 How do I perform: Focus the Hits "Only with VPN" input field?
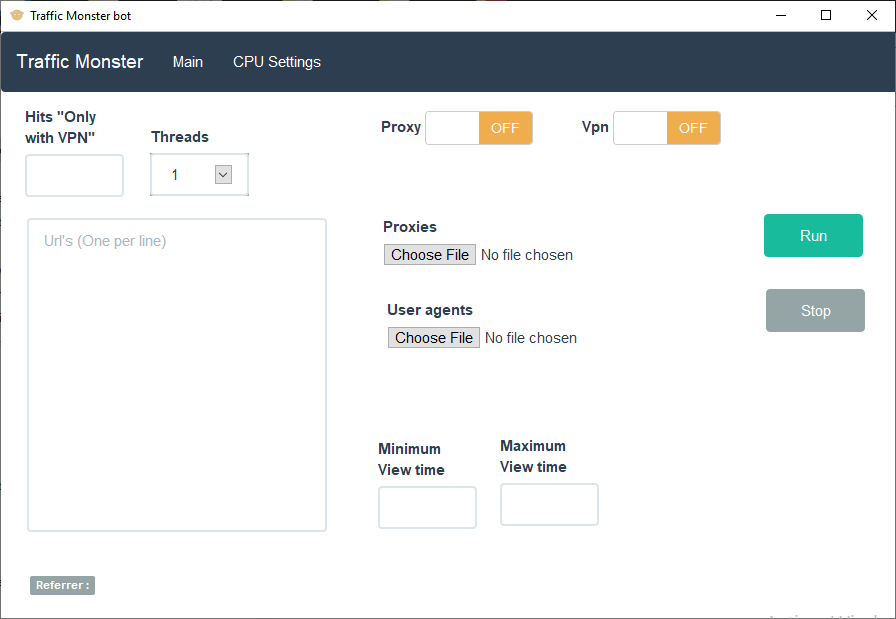coord(74,175)
